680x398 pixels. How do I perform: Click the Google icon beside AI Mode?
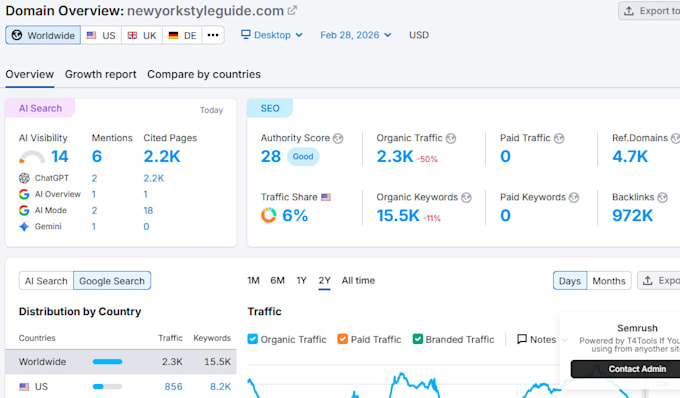coord(24,210)
